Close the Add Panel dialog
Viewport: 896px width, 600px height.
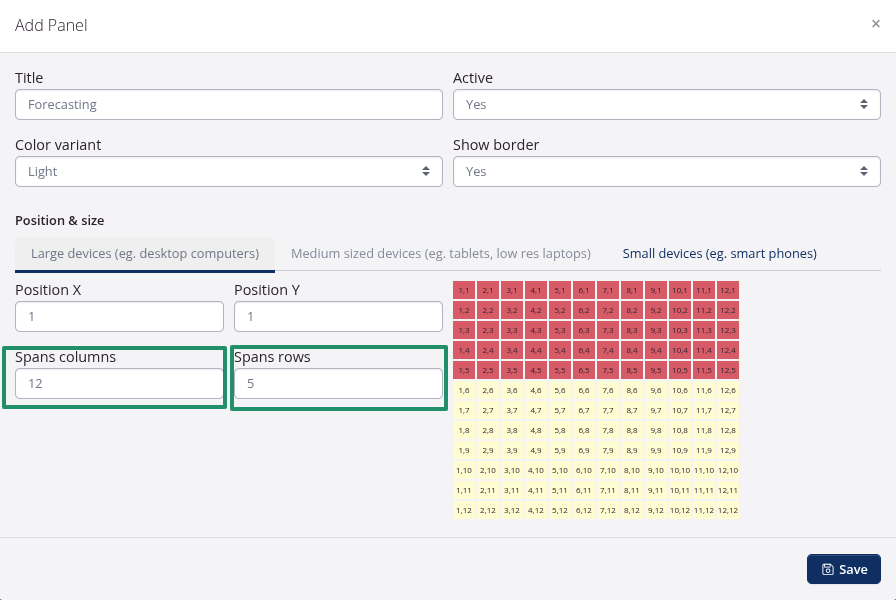[875, 24]
